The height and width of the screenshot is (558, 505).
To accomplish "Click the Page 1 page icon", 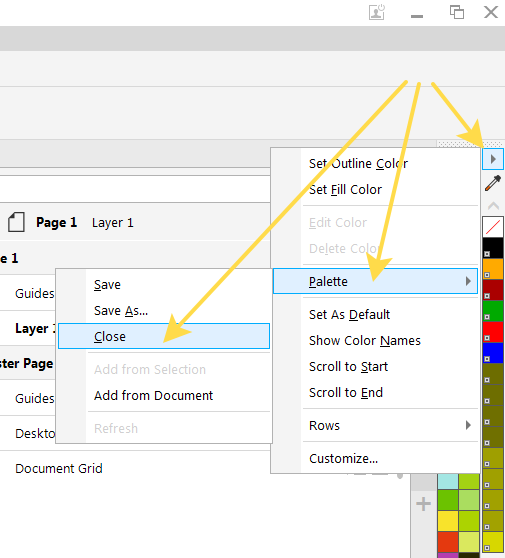I will pyautogui.click(x=16, y=222).
